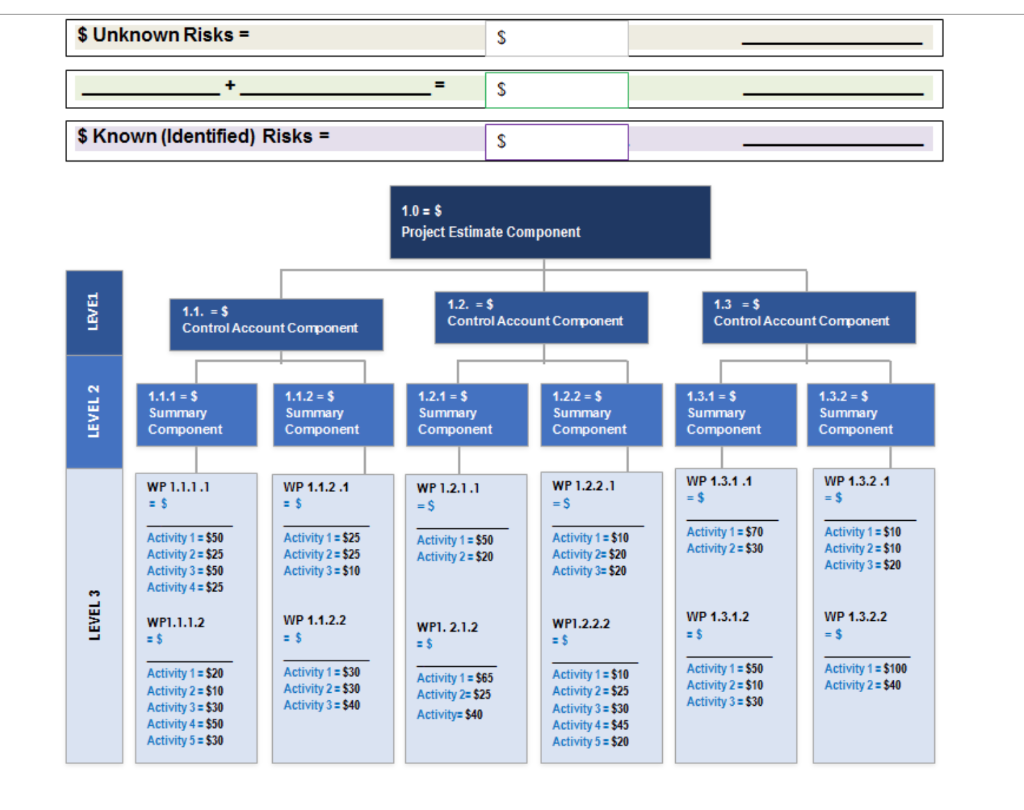Image resolution: width=1024 pixels, height=810 pixels.
Task: Click the WP 1.1.2.1 heading
Action: pyautogui.click(x=316, y=487)
